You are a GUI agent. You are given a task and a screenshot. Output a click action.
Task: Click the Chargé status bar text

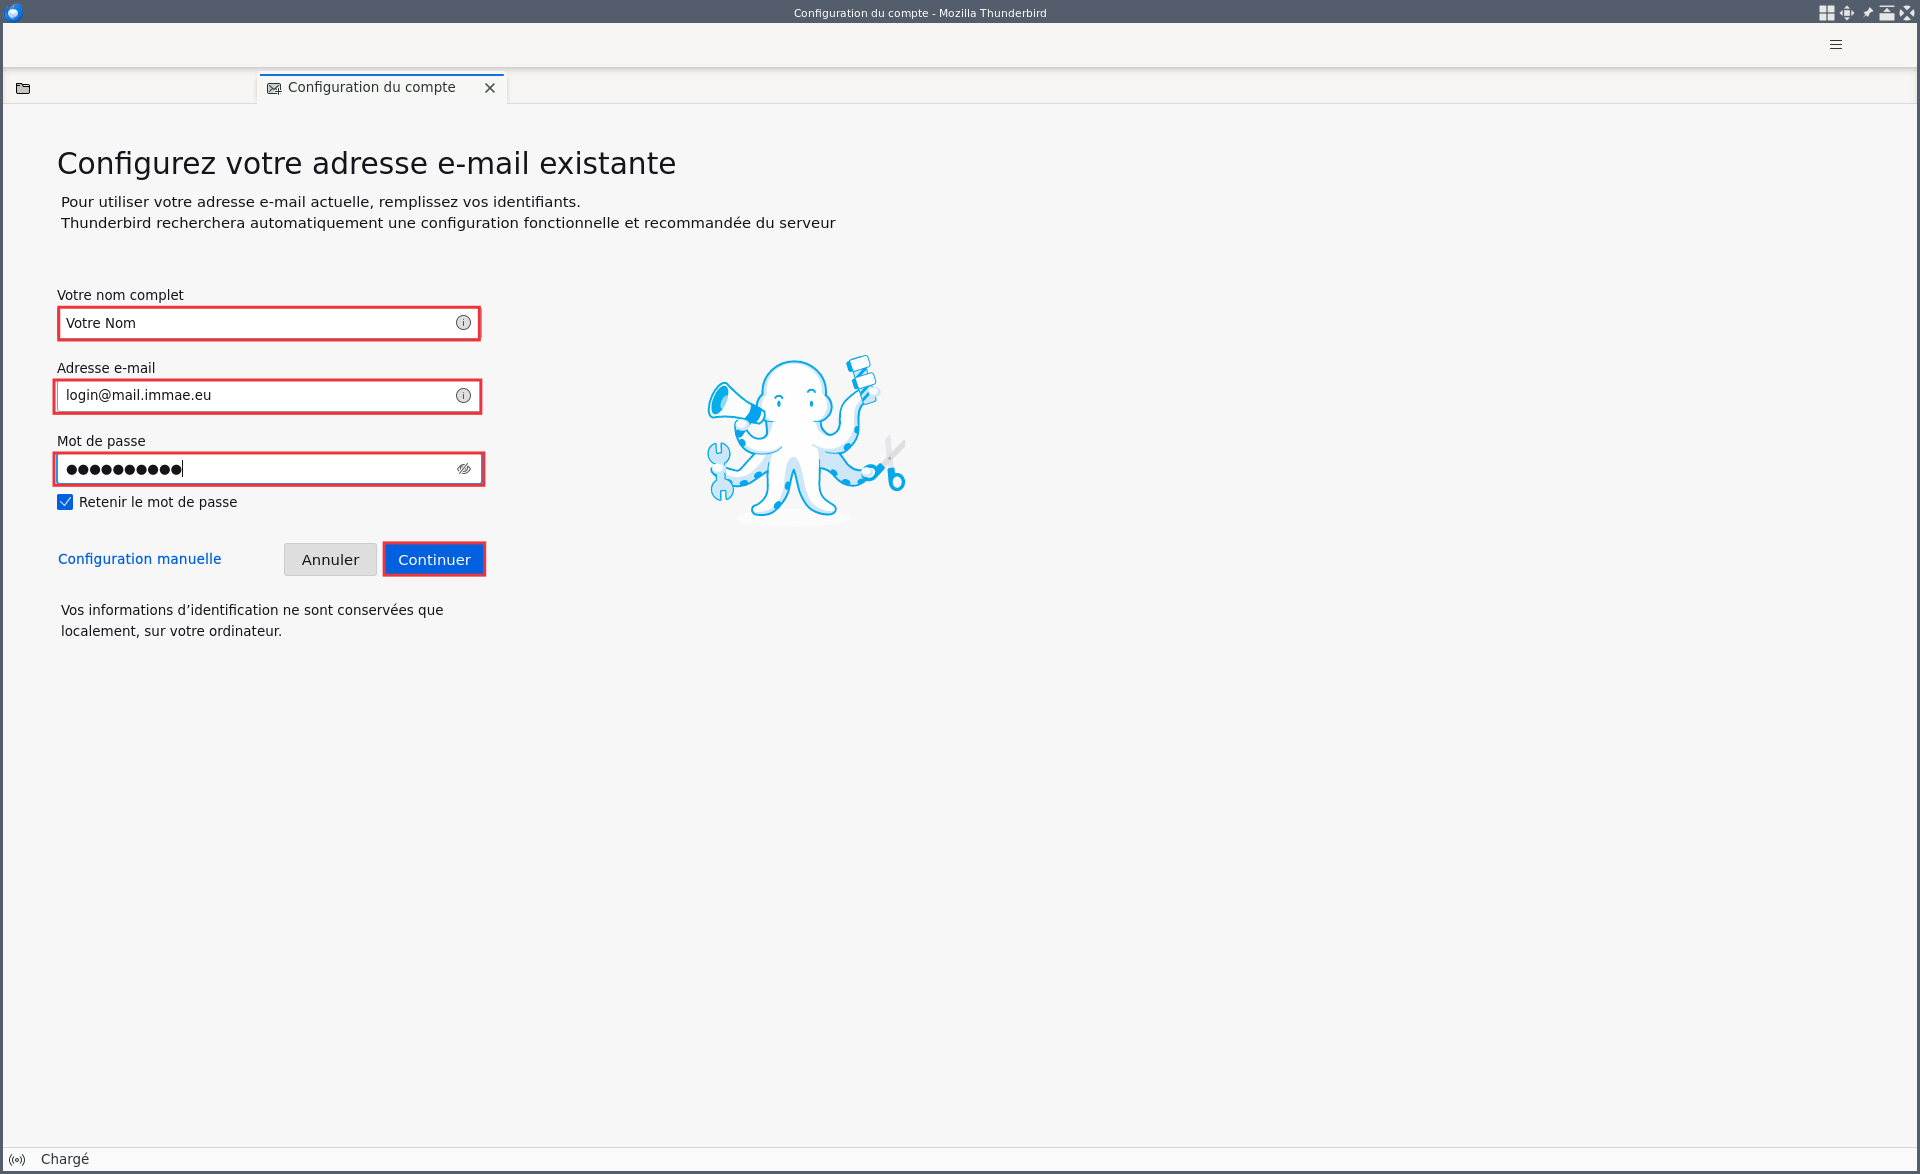pyautogui.click(x=65, y=1159)
